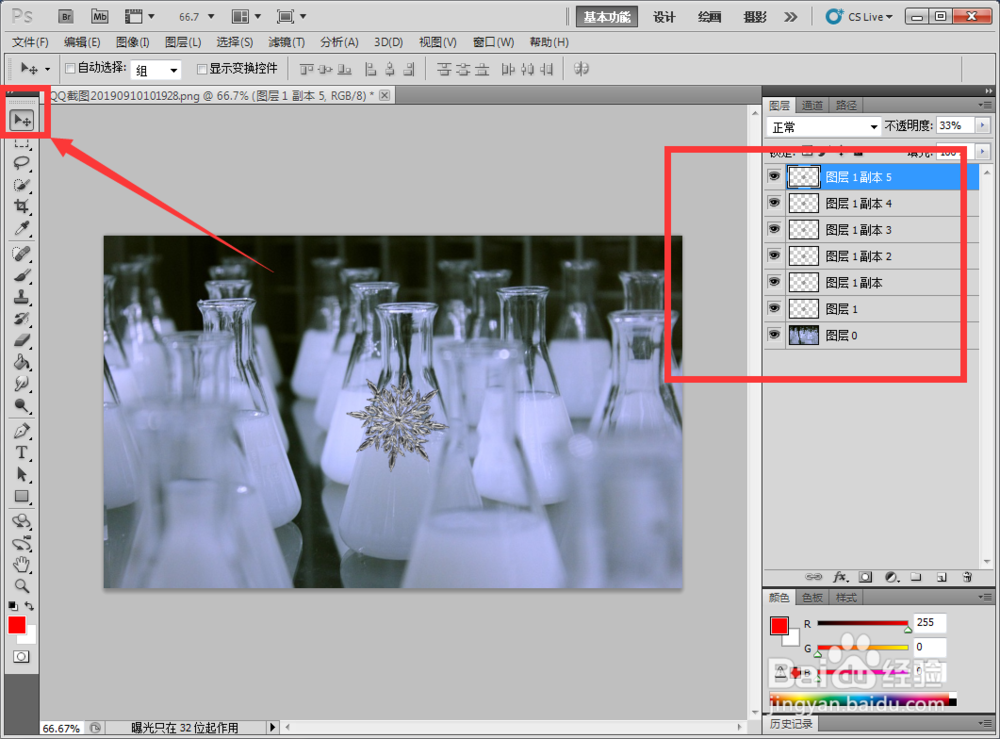Select the Pen tool
This screenshot has height=739, width=1000.
(x=22, y=428)
